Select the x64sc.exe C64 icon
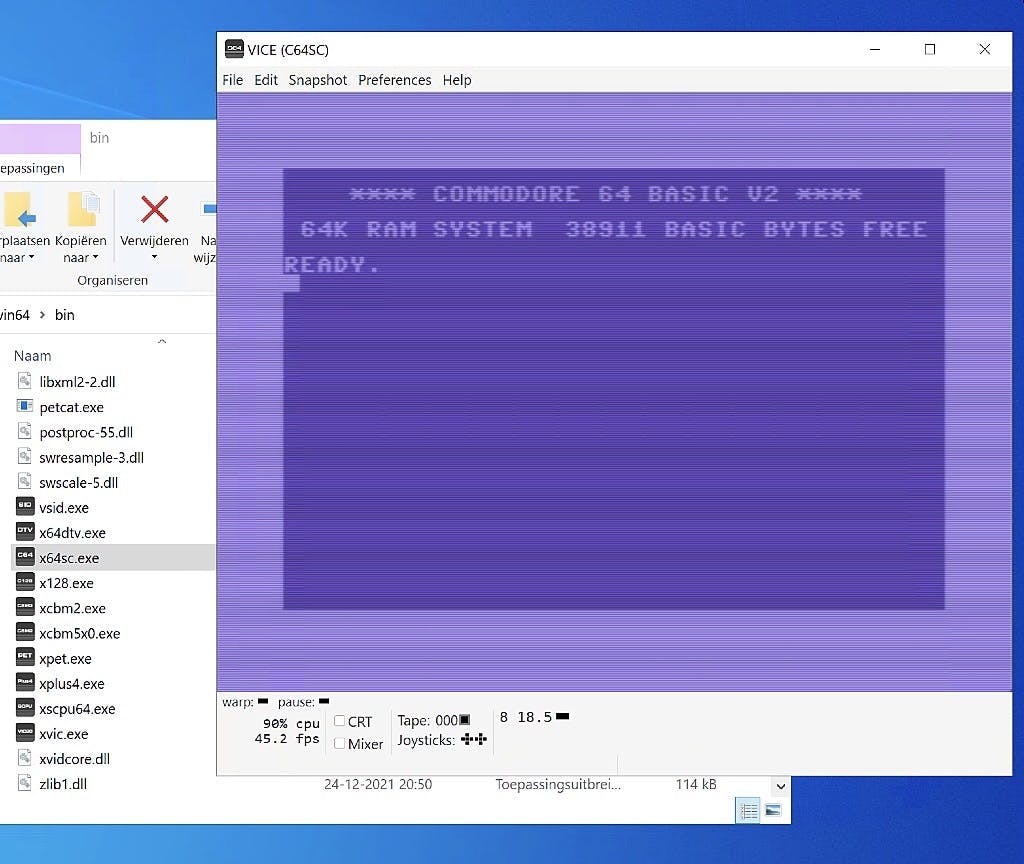Image resolution: width=1024 pixels, height=864 pixels. coord(25,557)
